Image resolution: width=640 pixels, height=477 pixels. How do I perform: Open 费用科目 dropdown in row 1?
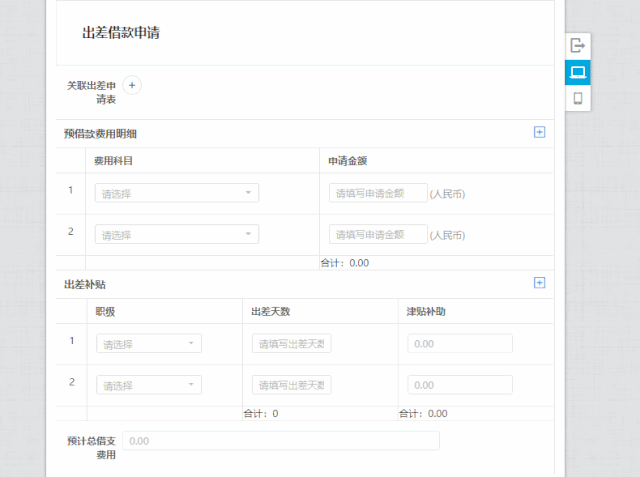(x=177, y=193)
